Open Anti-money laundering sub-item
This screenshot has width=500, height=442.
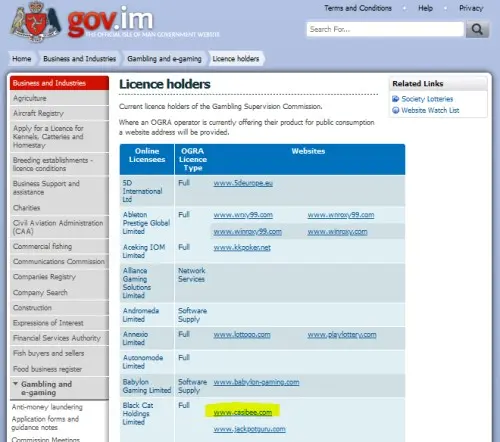point(47,407)
